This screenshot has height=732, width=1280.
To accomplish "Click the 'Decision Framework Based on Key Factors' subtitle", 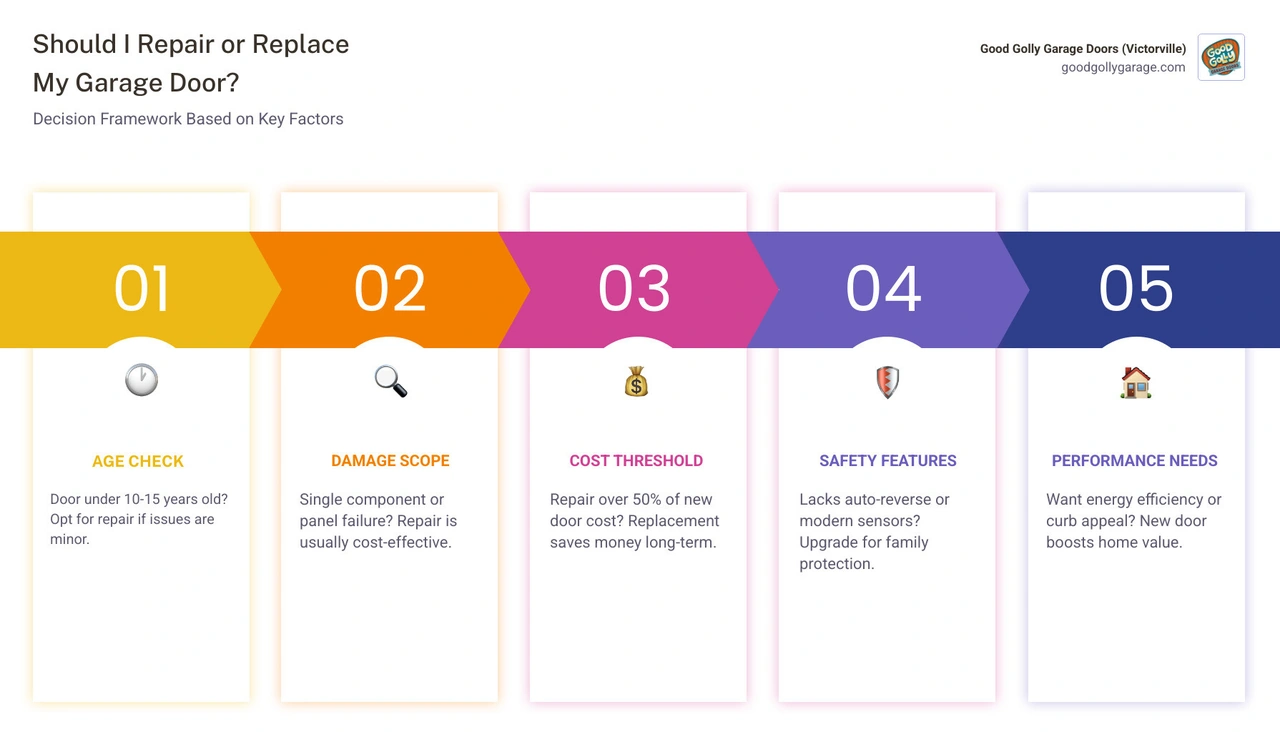I will (188, 118).
